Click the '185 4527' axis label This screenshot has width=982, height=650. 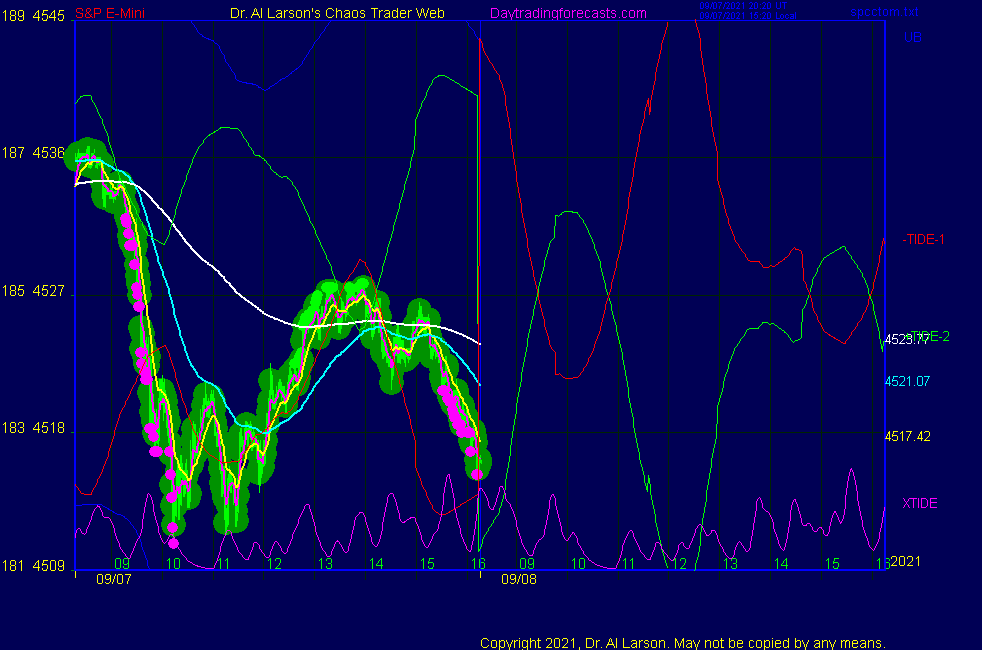33,291
